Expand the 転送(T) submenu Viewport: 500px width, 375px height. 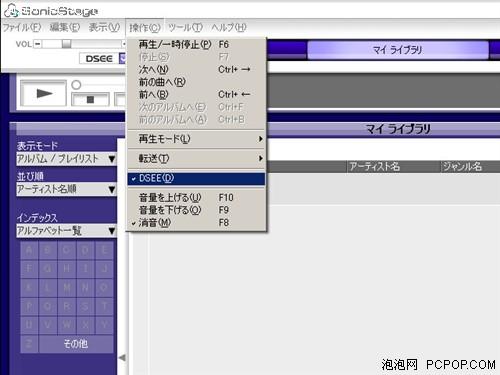point(196,158)
